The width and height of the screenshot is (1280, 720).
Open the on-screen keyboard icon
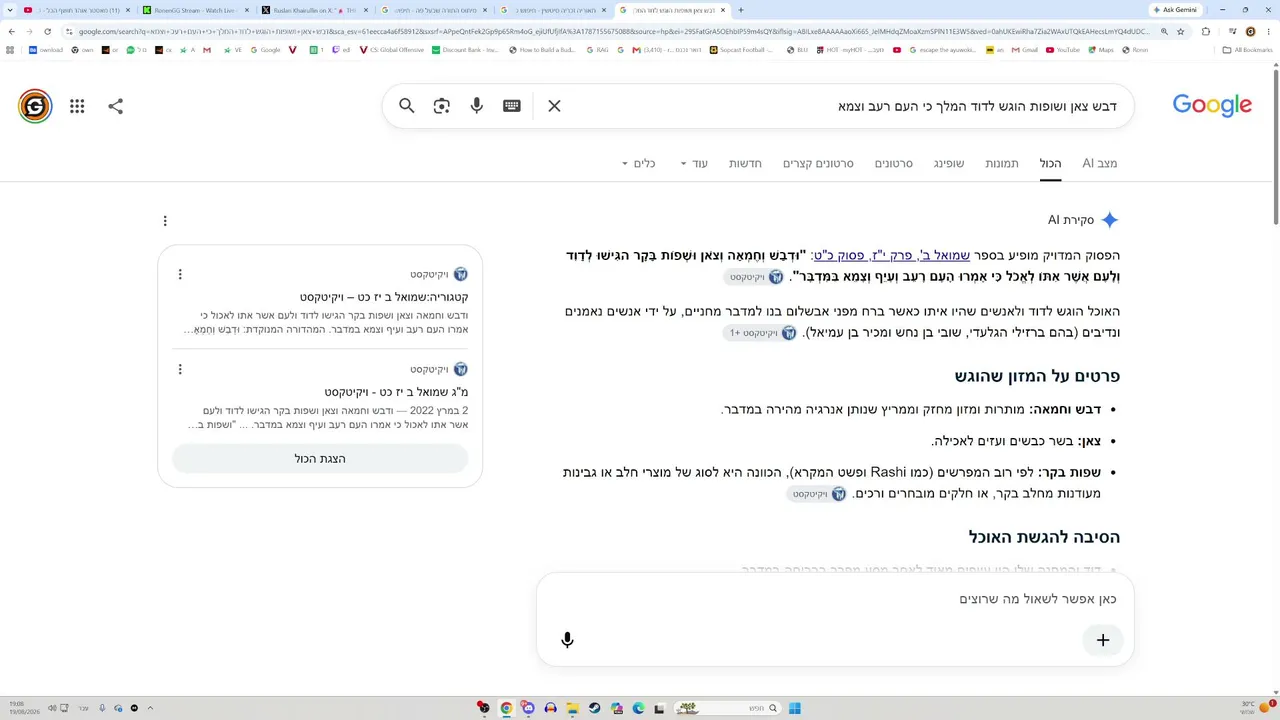click(512, 106)
